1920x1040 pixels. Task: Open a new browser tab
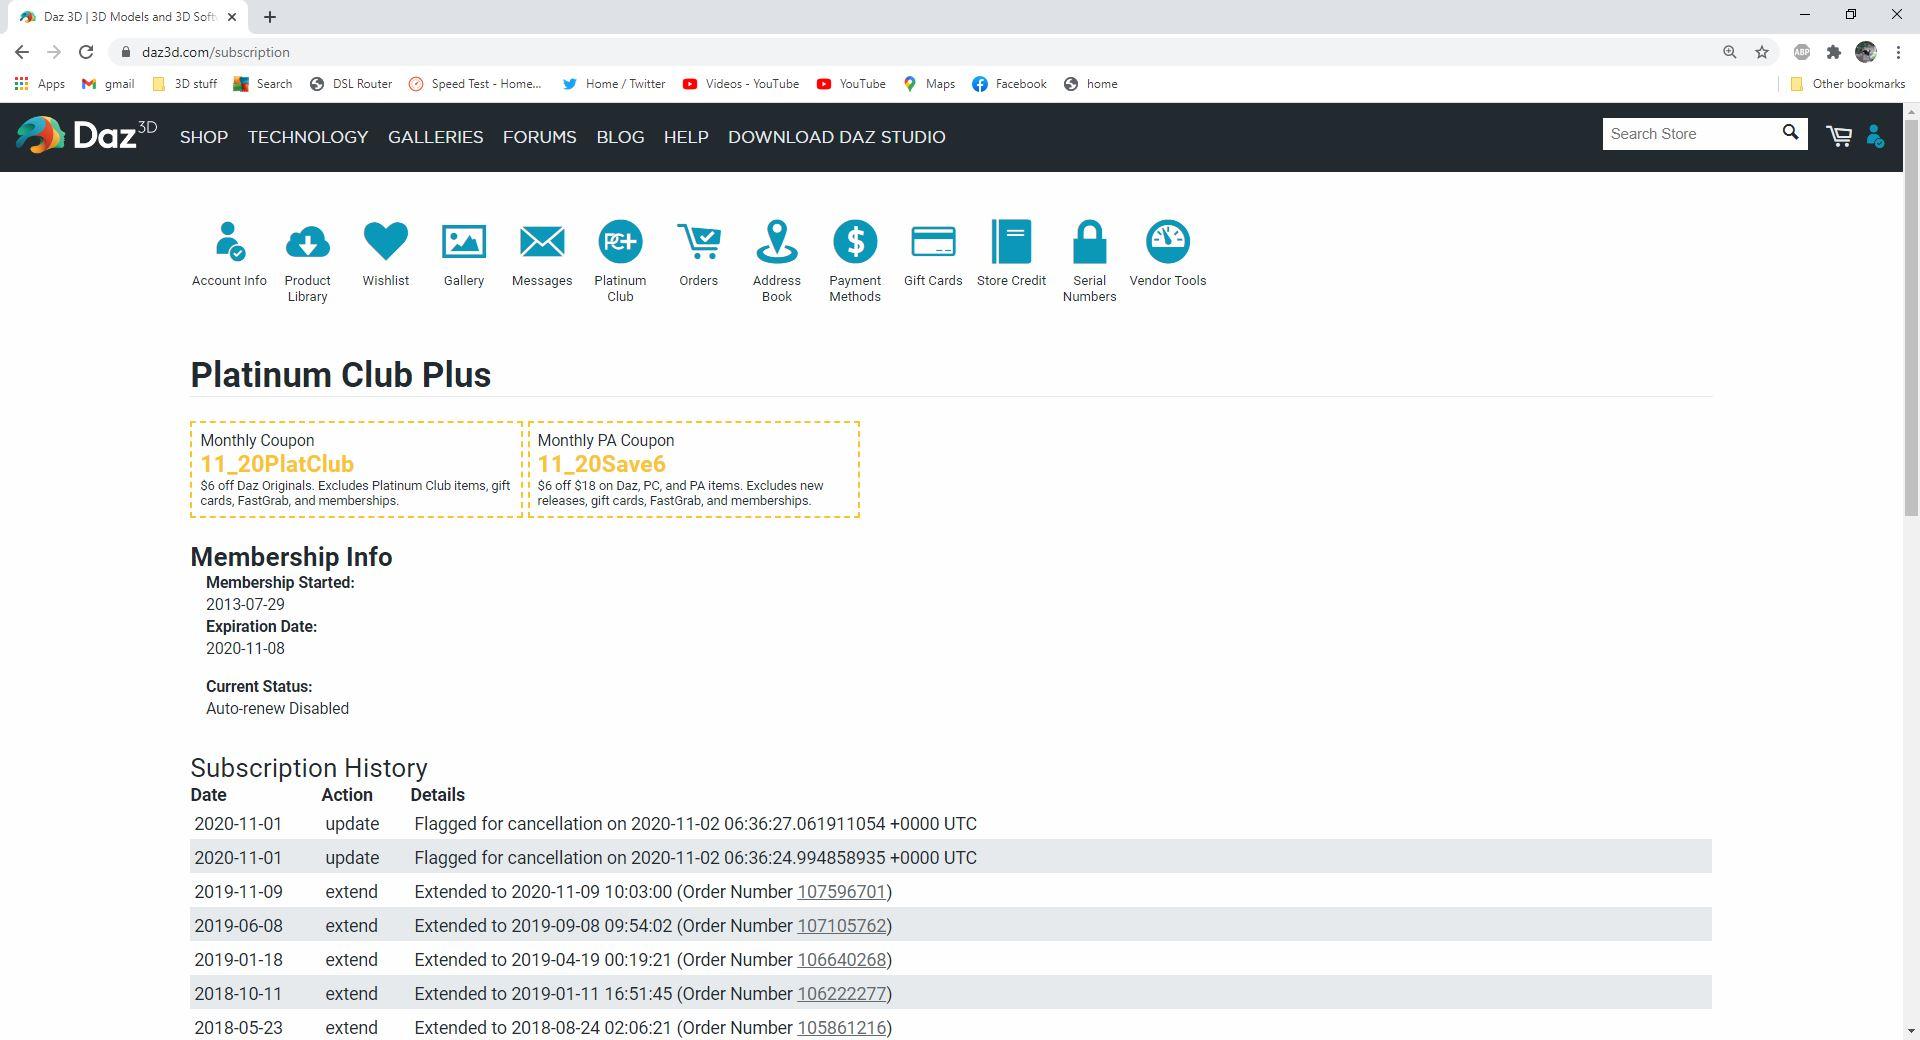pyautogui.click(x=270, y=17)
